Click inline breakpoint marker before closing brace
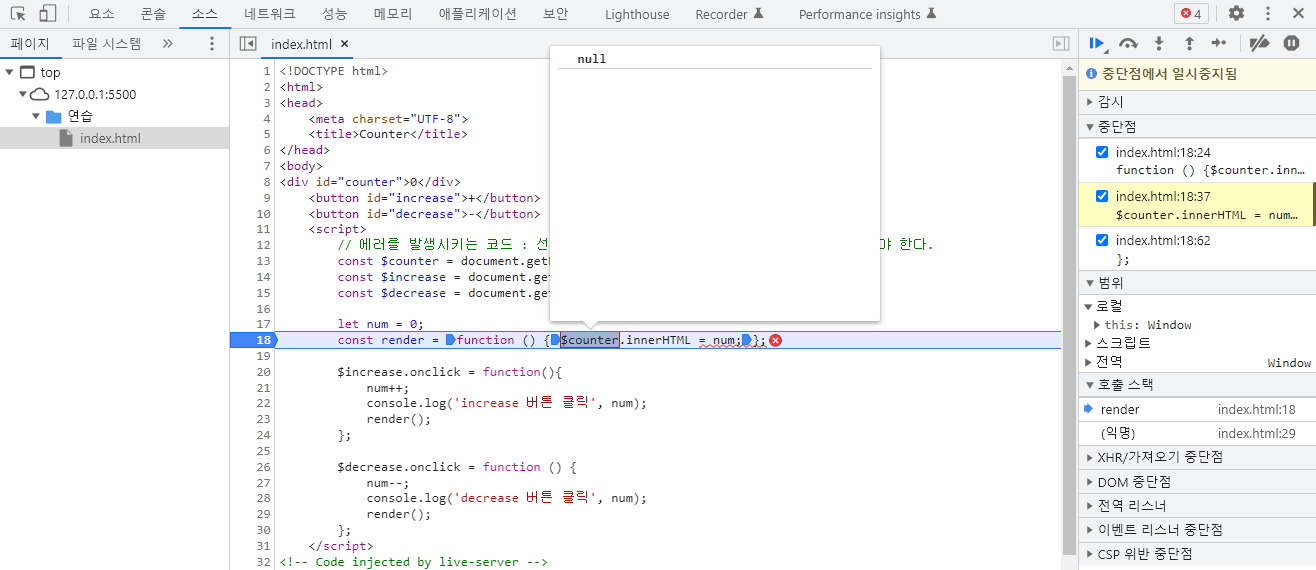1316x570 pixels. [x=746, y=340]
